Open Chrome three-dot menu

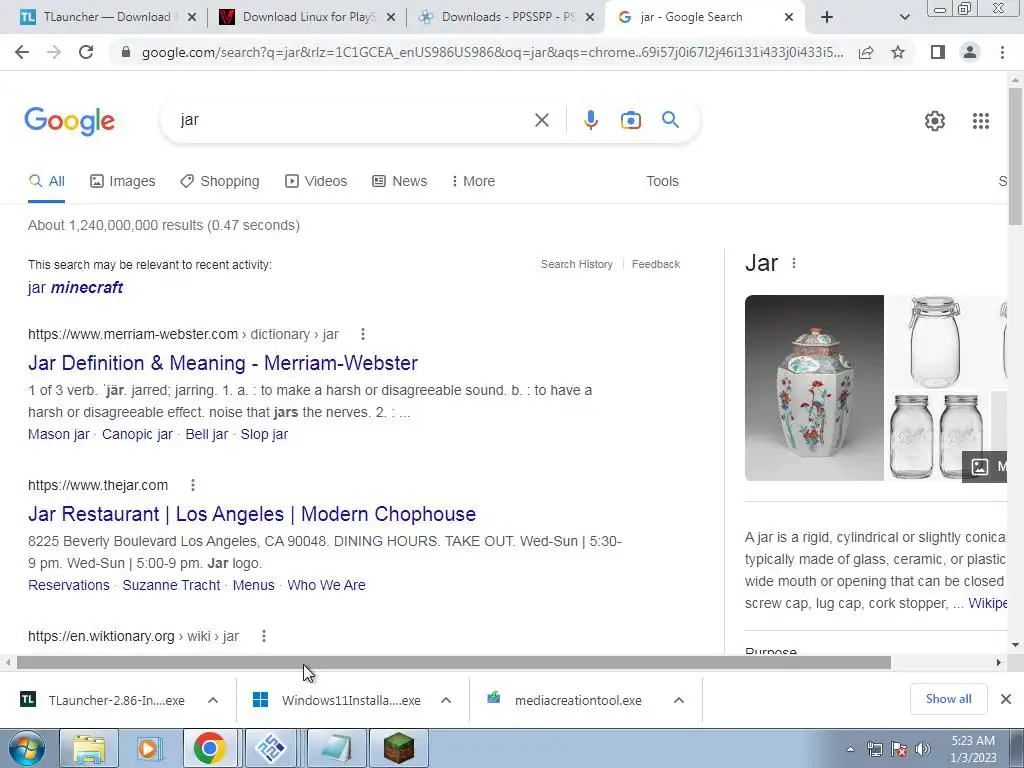coord(1002,52)
